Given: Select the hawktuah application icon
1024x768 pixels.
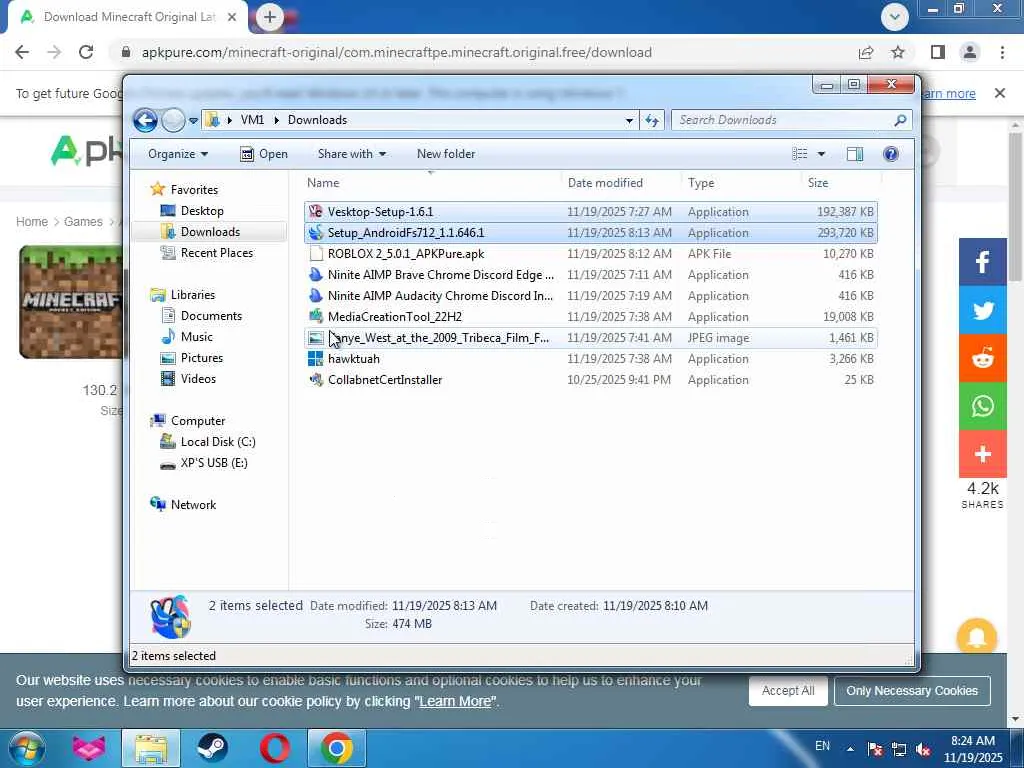Looking at the screenshot, I should click(x=316, y=359).
